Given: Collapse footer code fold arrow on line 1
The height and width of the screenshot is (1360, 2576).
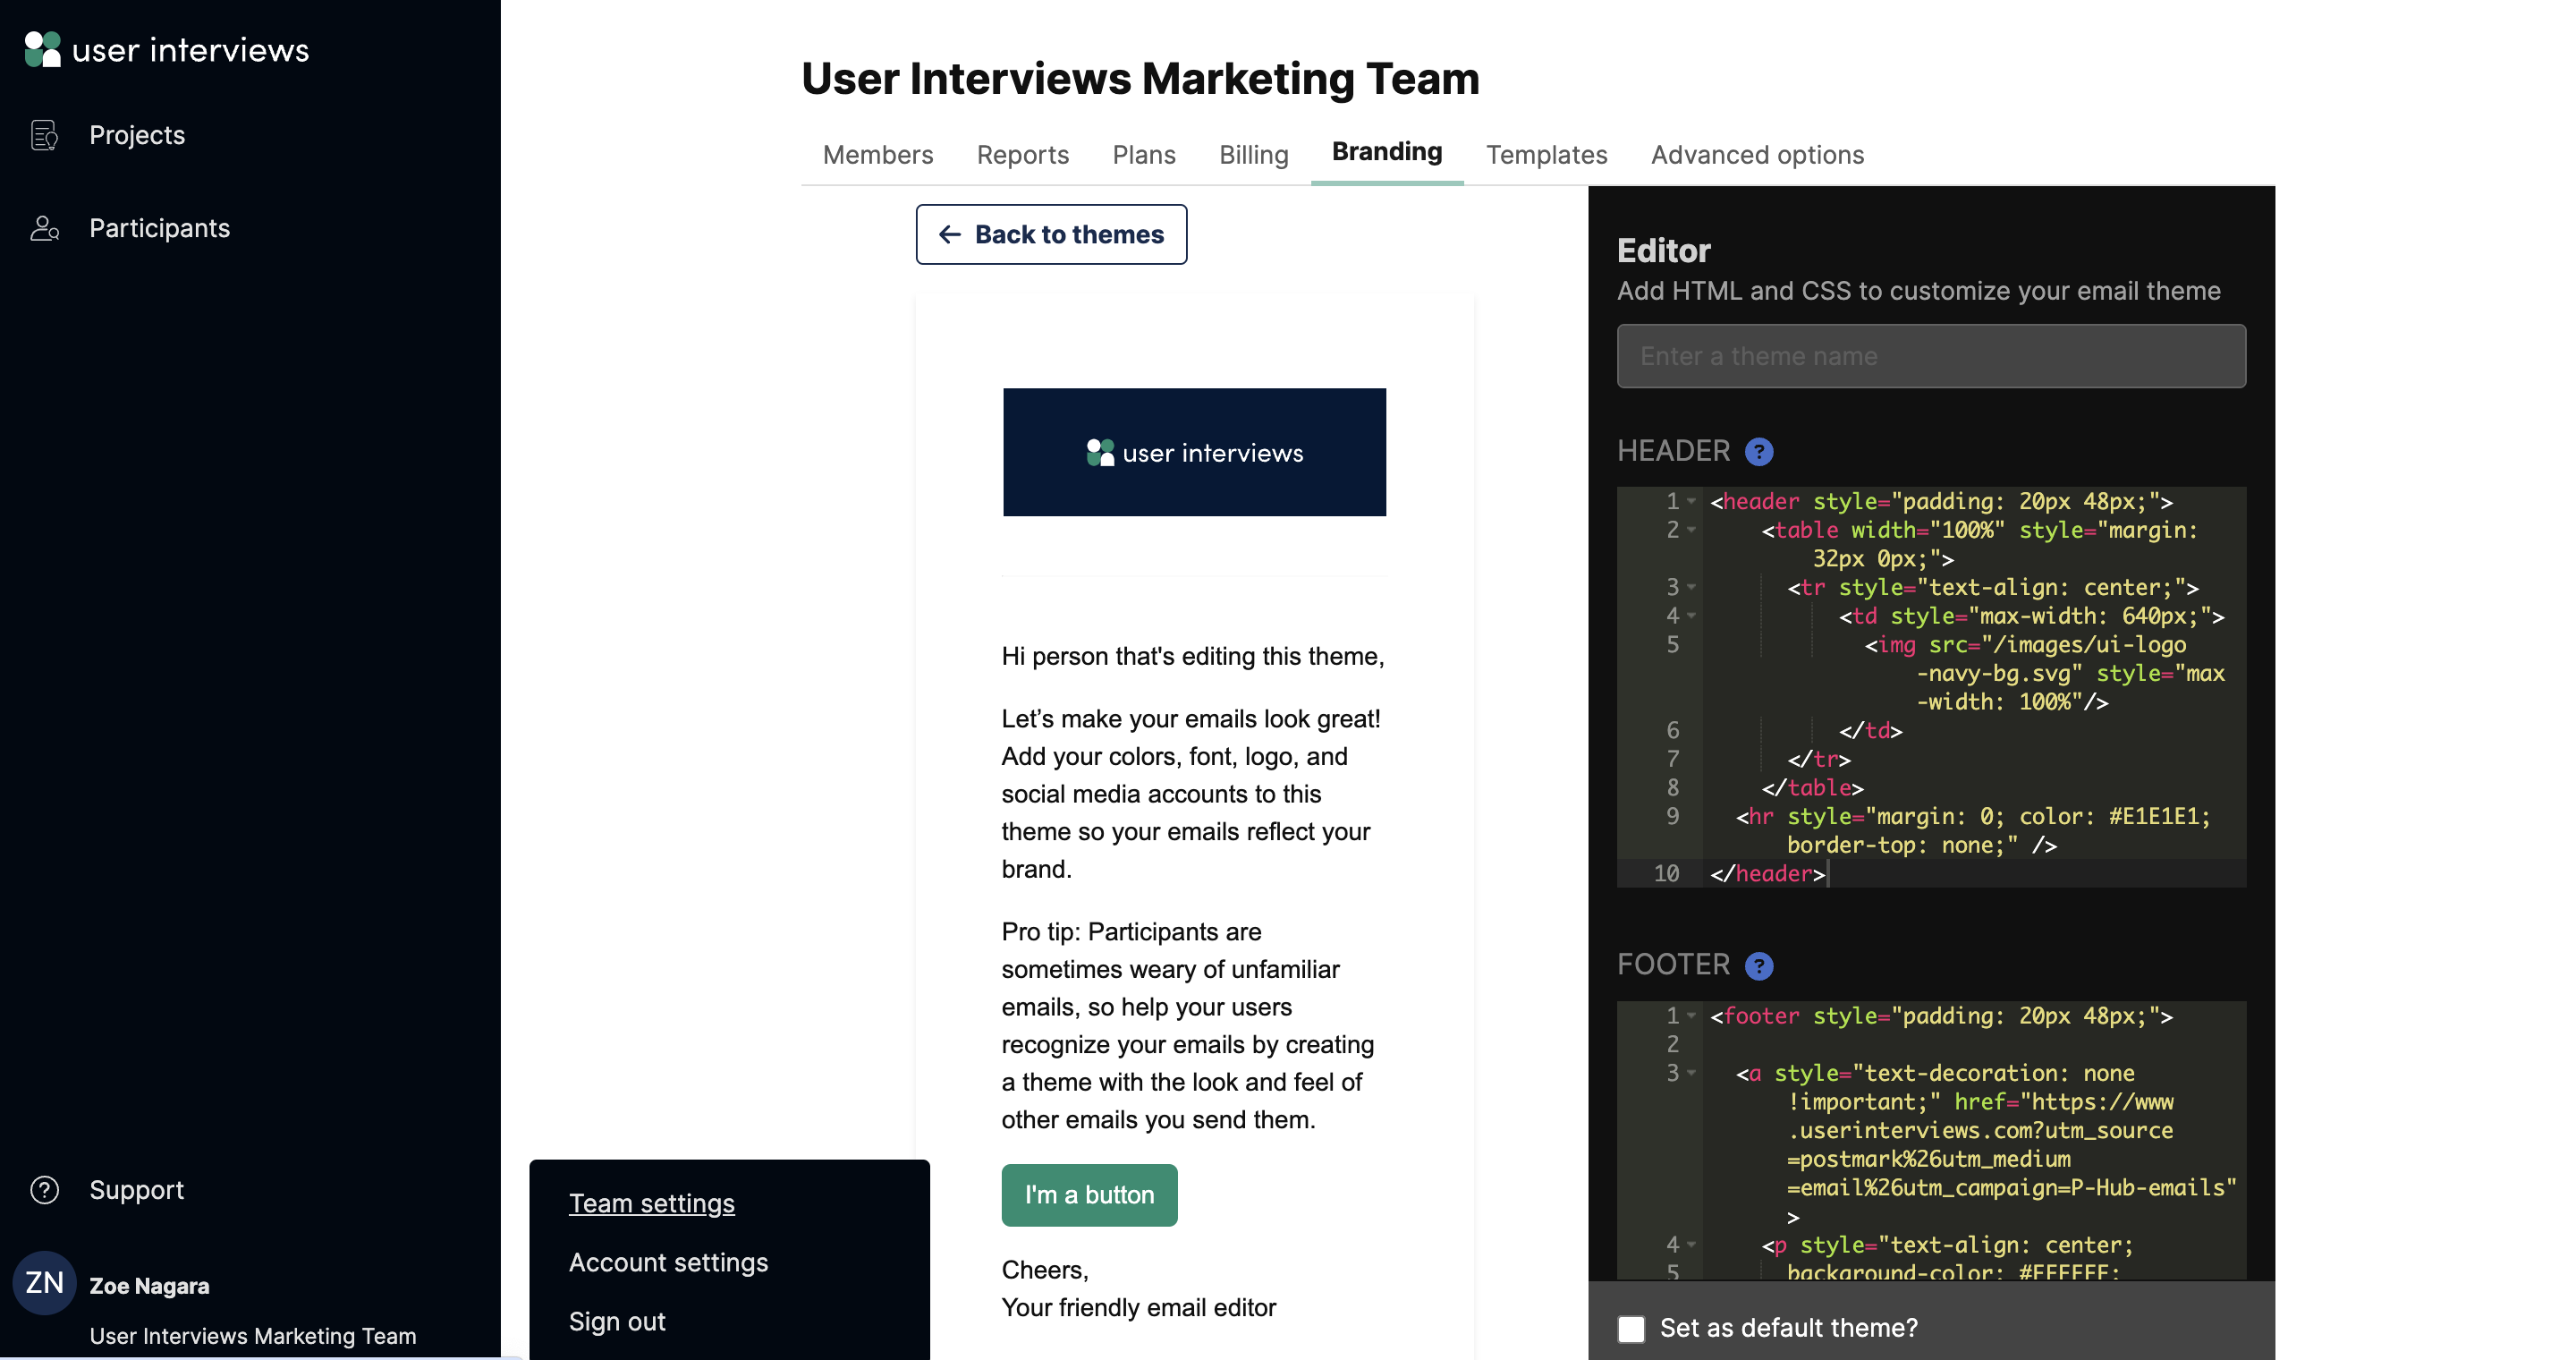Looking at the screenshot, I should click(1692, 1016).
